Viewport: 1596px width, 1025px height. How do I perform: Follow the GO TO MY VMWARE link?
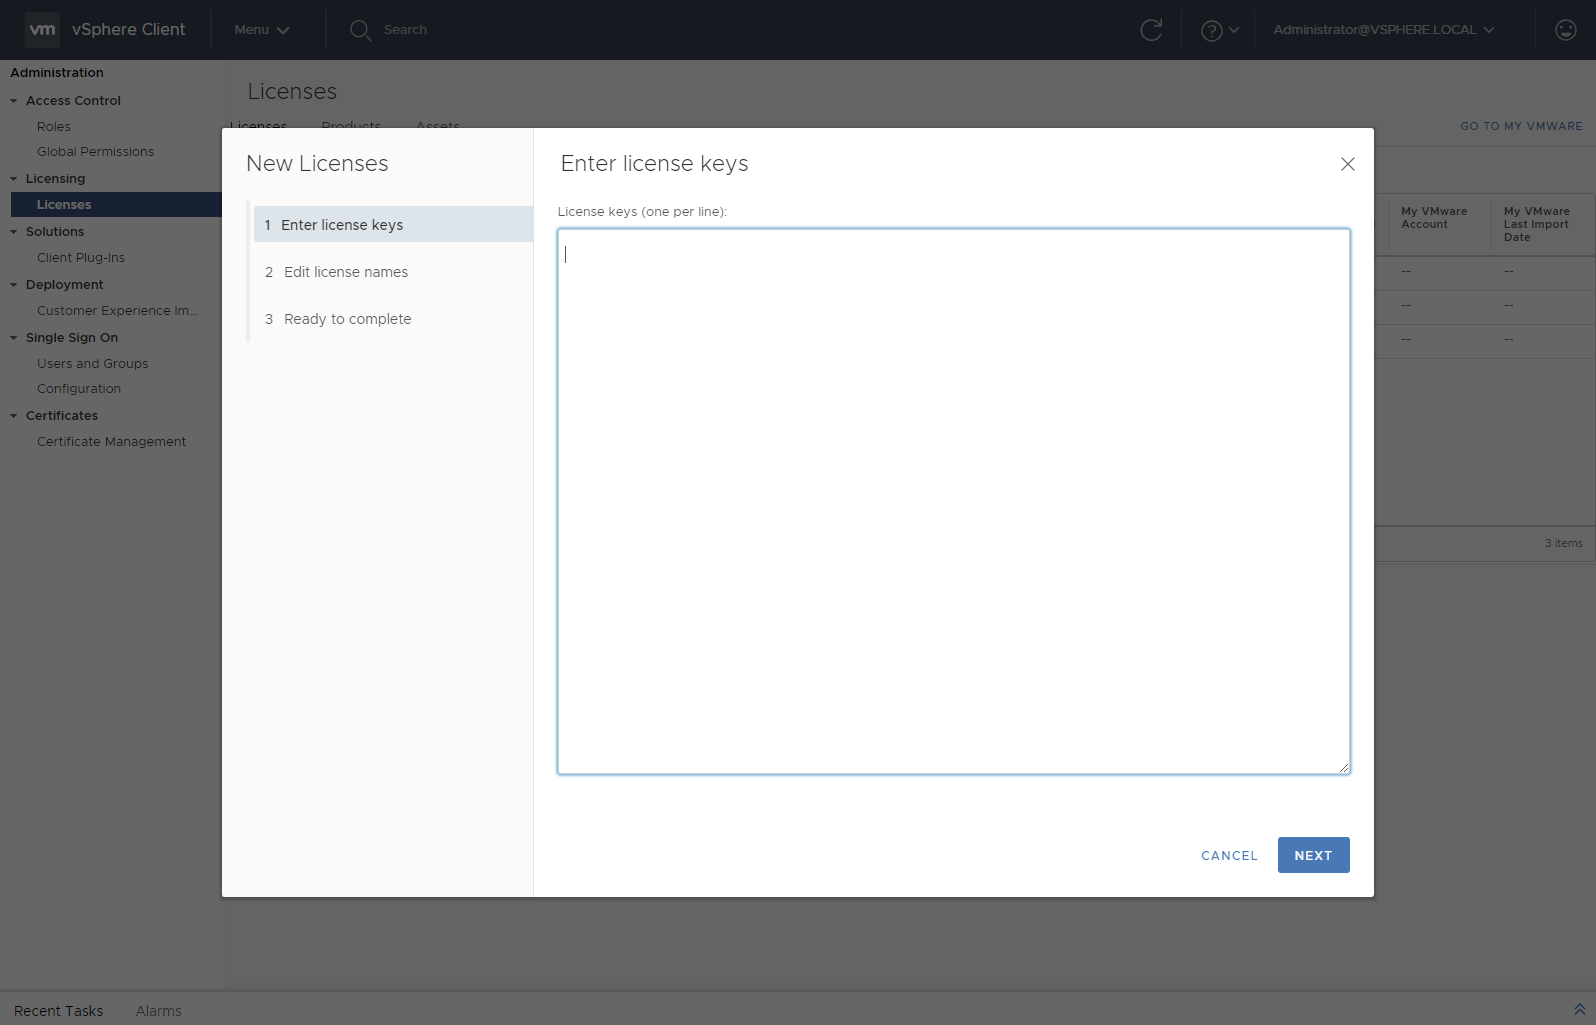(x=1520, y=126)
